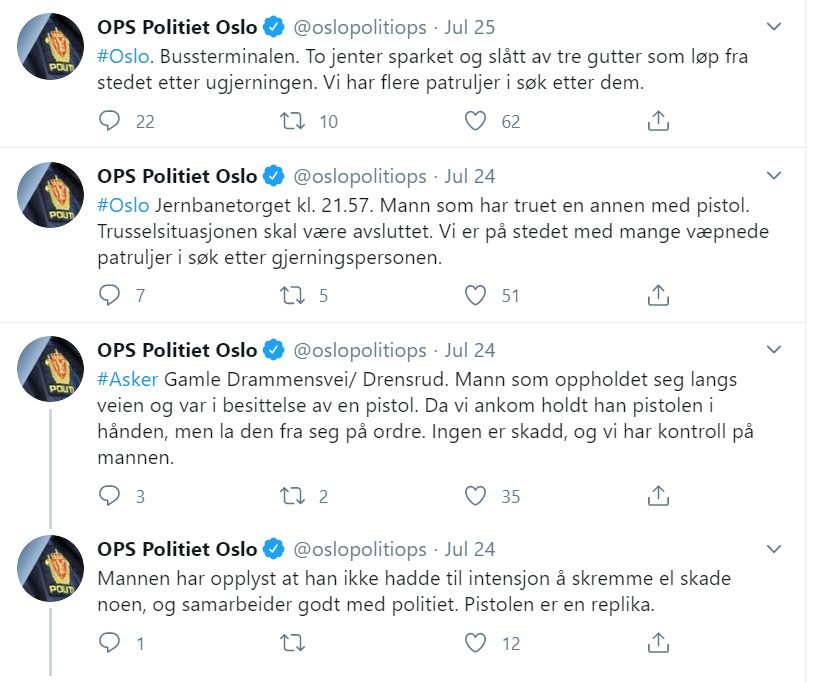
Task: Like the Jernbanetorget pistol threat tweet
Action: click(477, 295)
